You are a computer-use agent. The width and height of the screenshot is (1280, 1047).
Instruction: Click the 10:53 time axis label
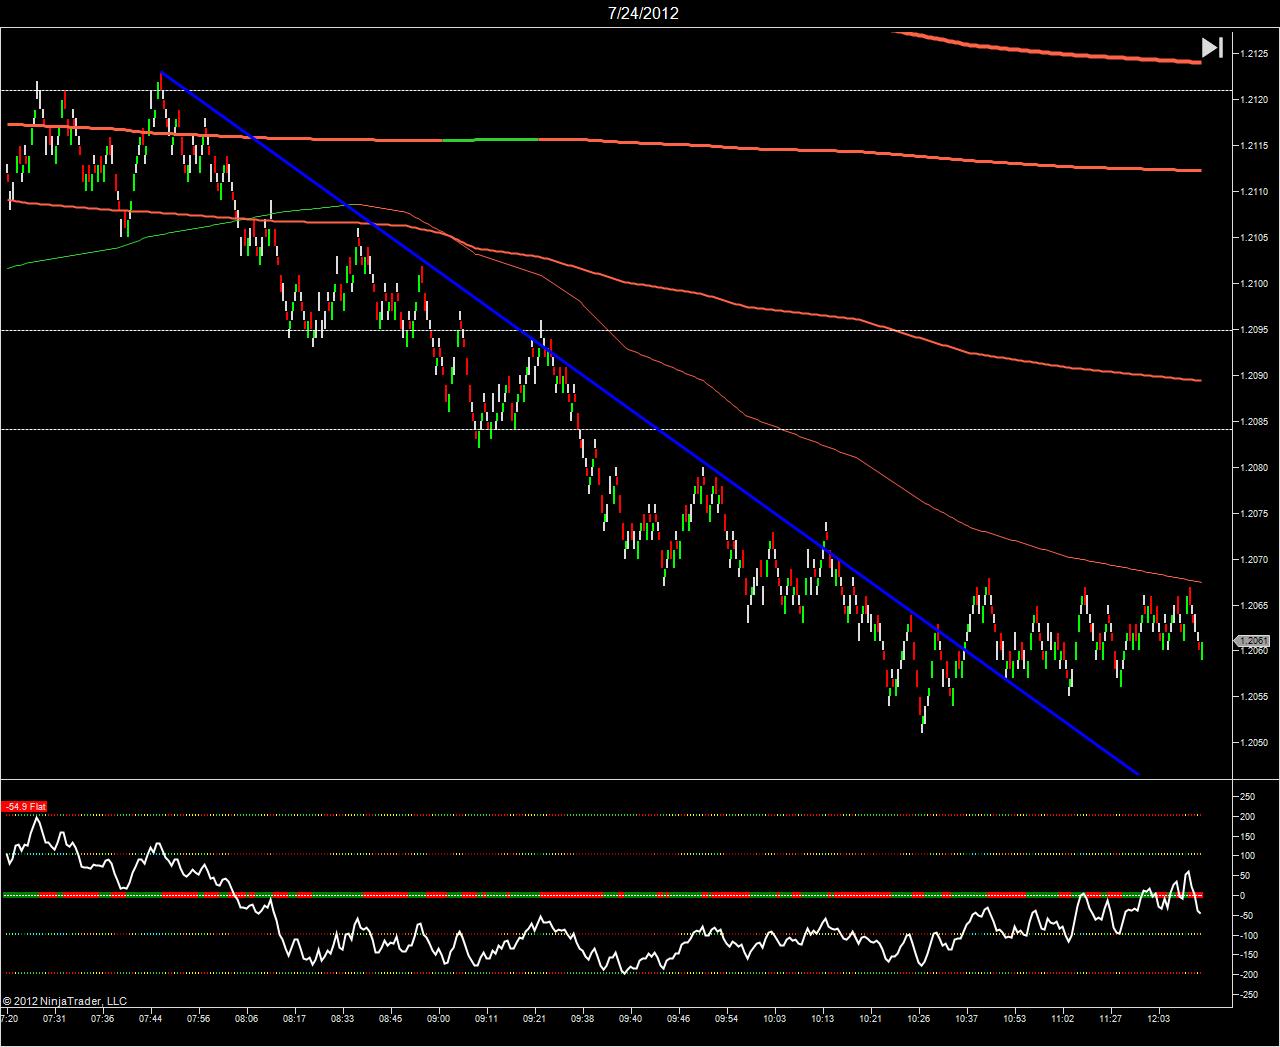[x=1014, y=1018]
